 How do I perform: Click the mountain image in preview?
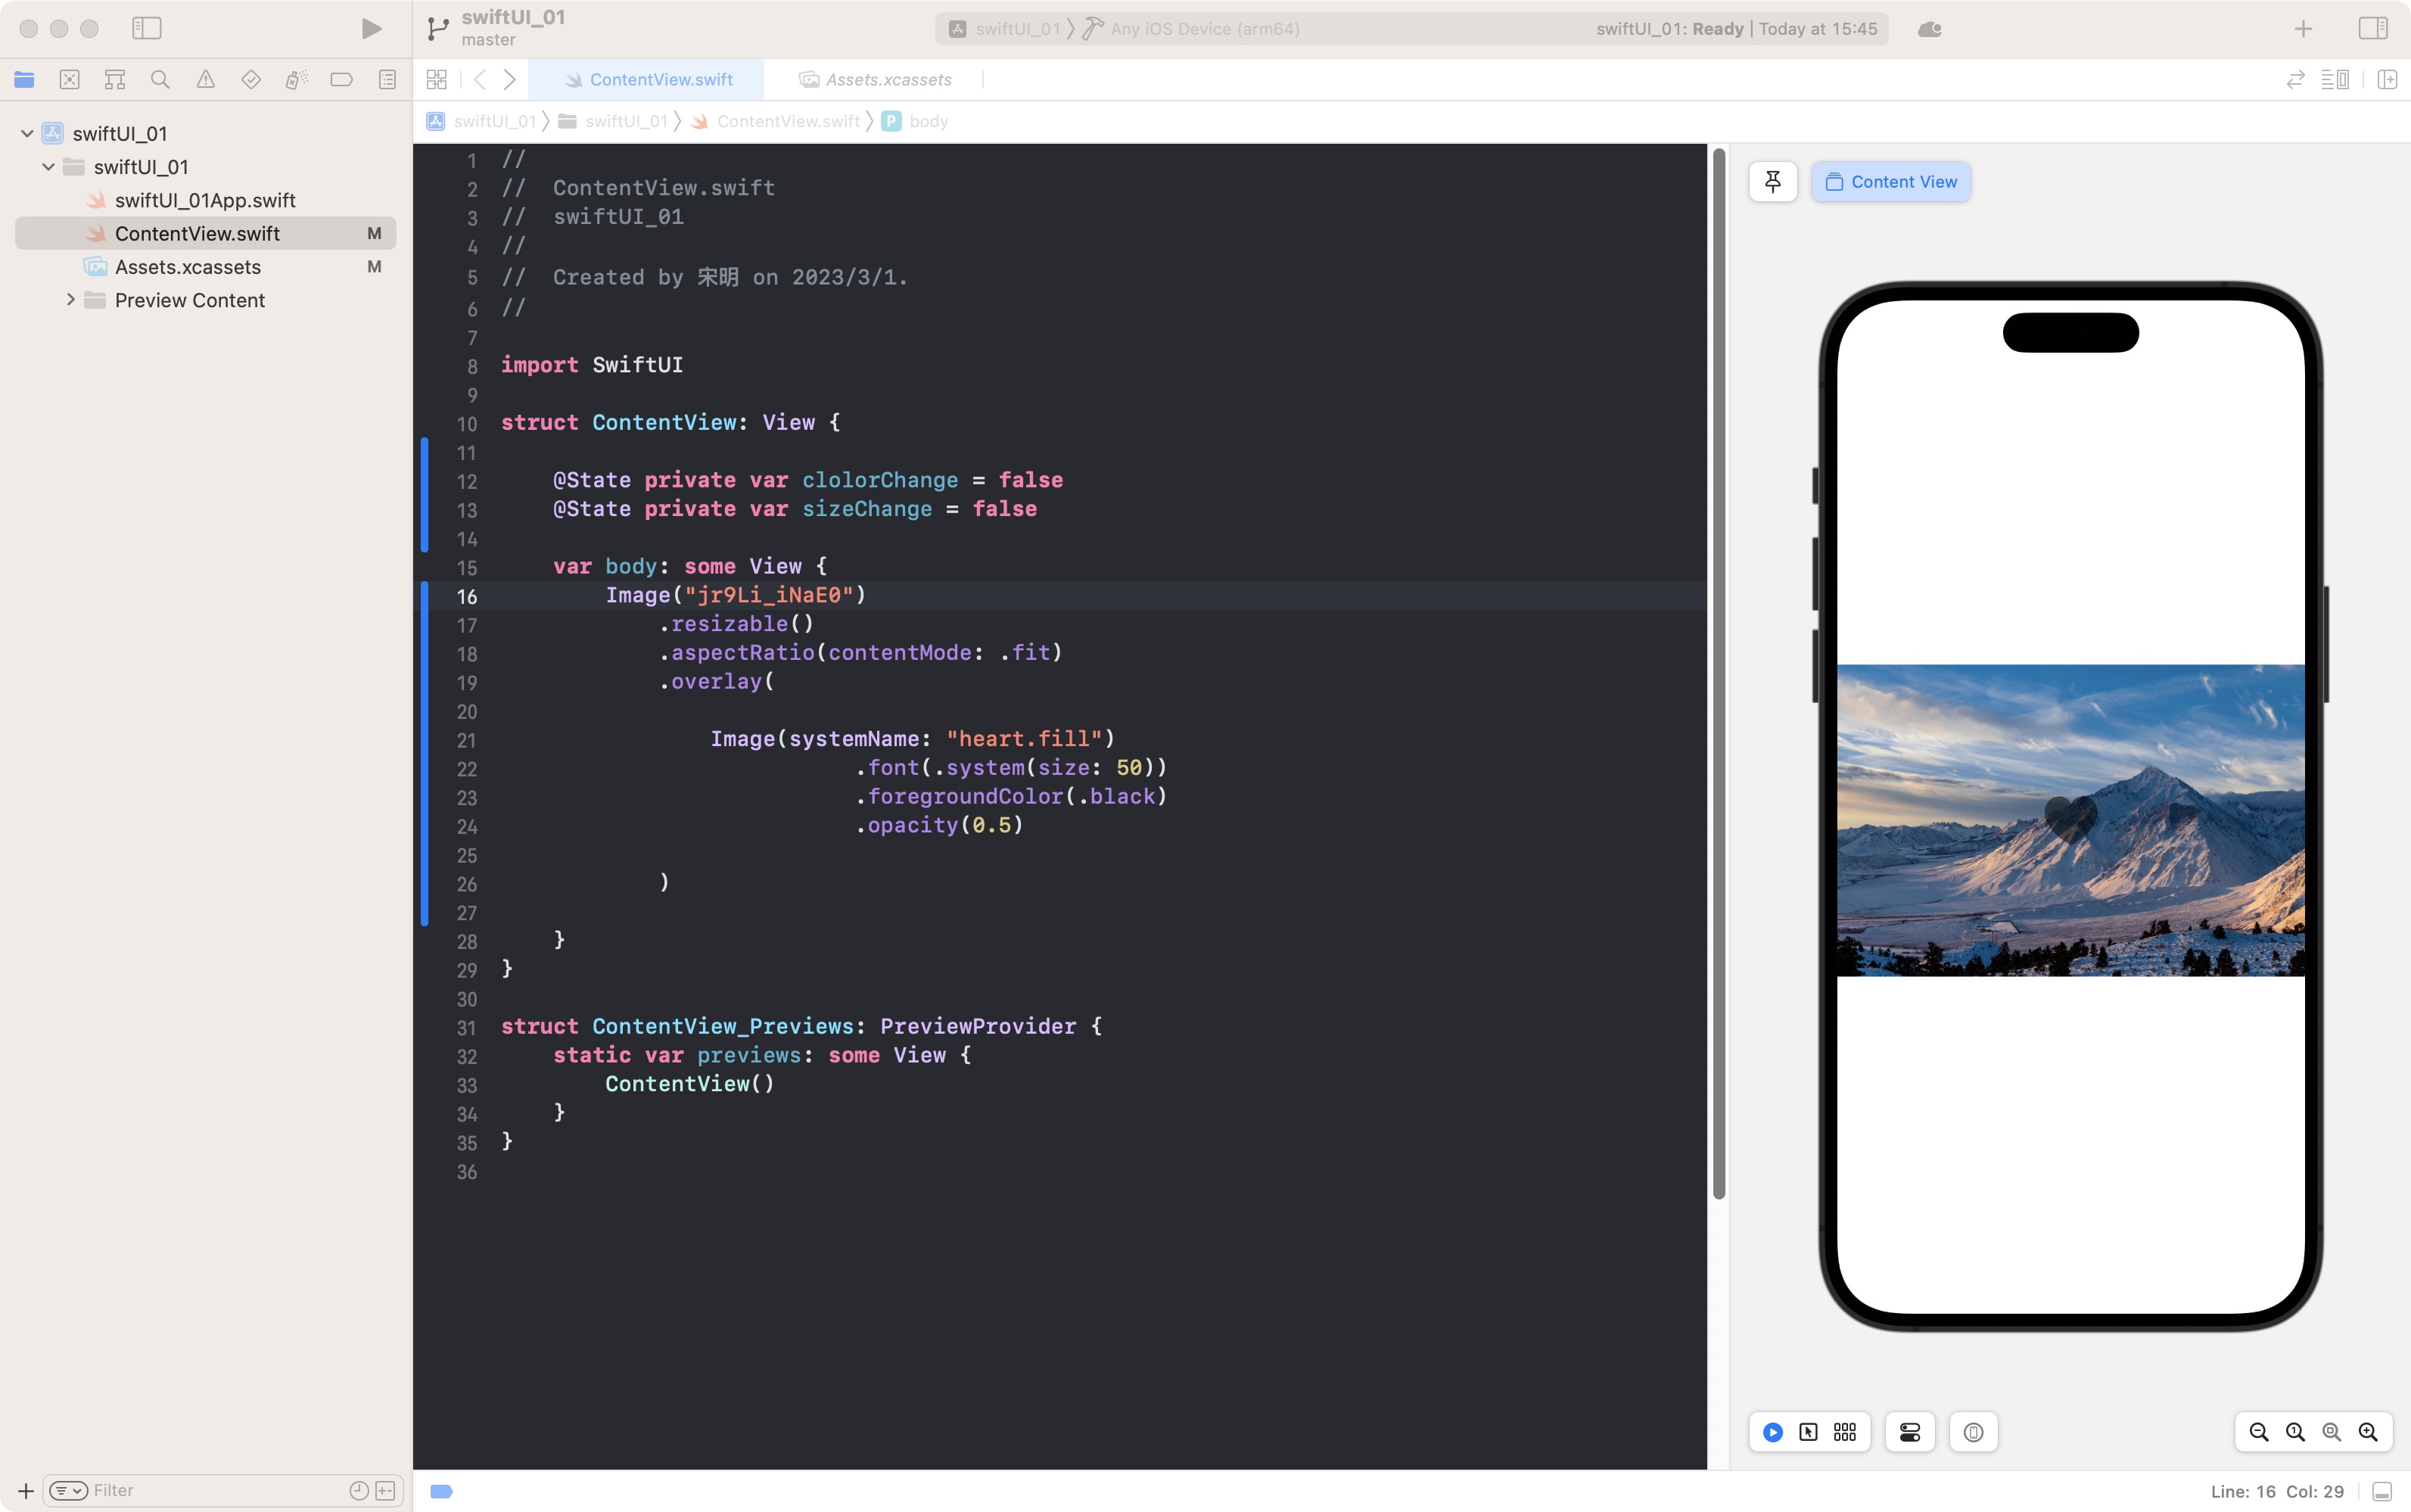click(2070, 820)
